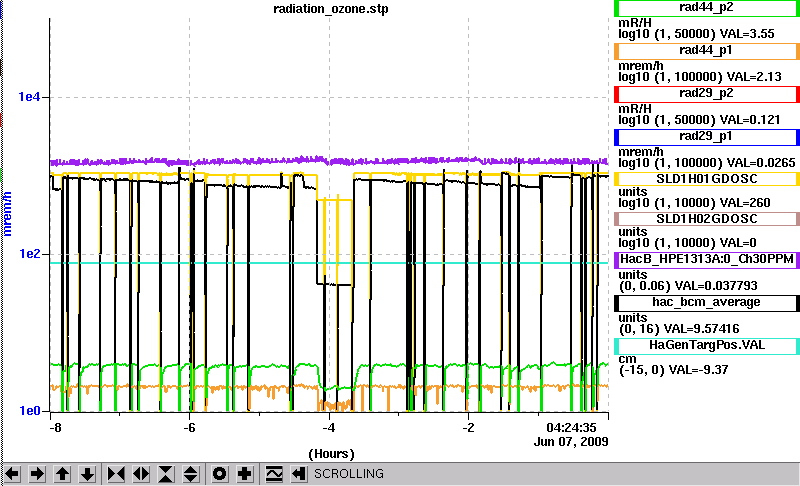Select the rad29_p2 red curve legend
Image resolution: width=800 pixels, height=486 pixels.
[707, 94]
